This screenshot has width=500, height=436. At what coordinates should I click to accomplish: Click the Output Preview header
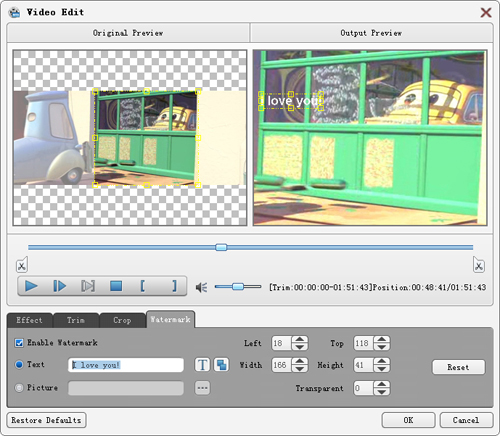(371, 33)
